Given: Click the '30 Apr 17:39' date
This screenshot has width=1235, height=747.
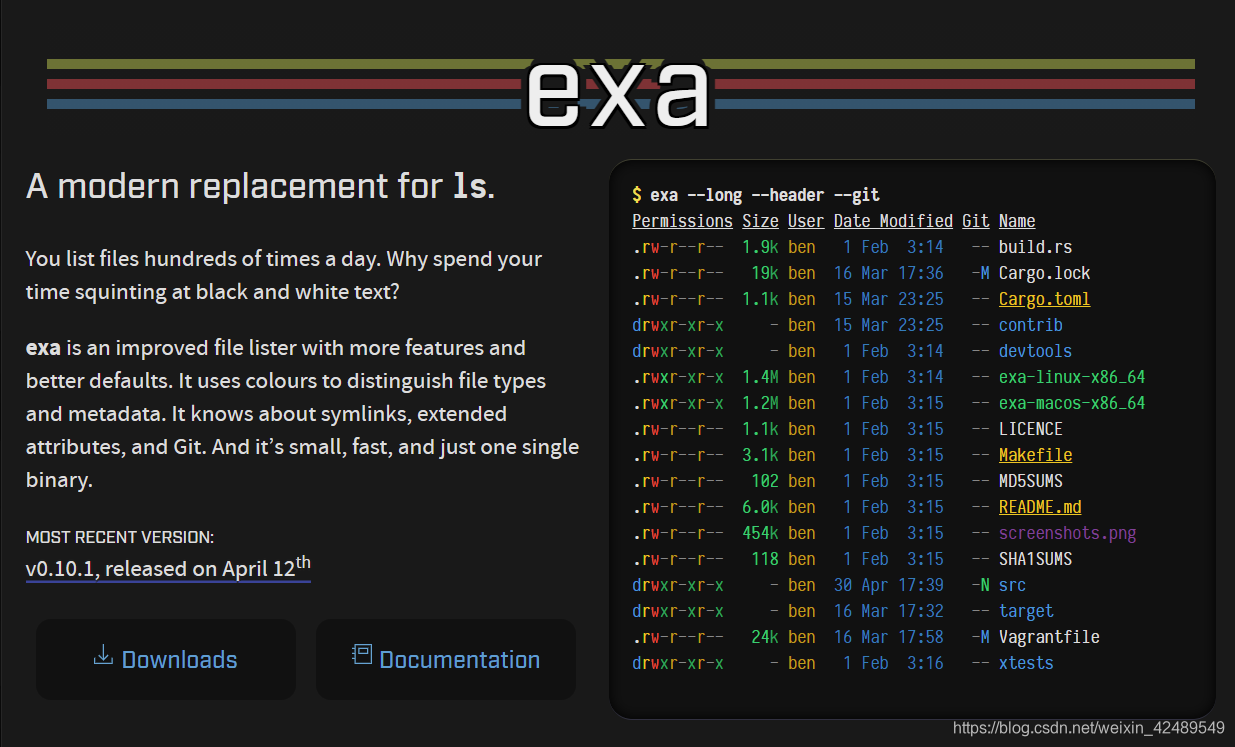Looking at the screenshot, I should pos(889,585).
